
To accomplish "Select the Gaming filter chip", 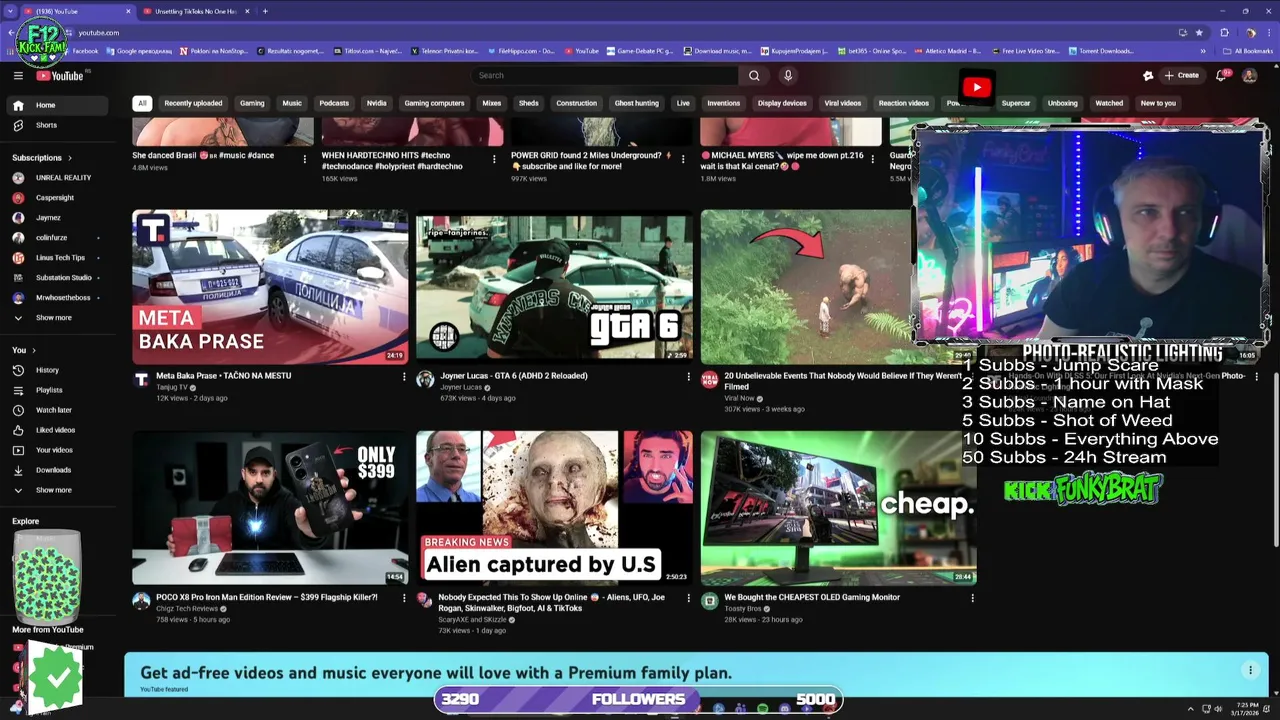I will (x=252, y=103).
